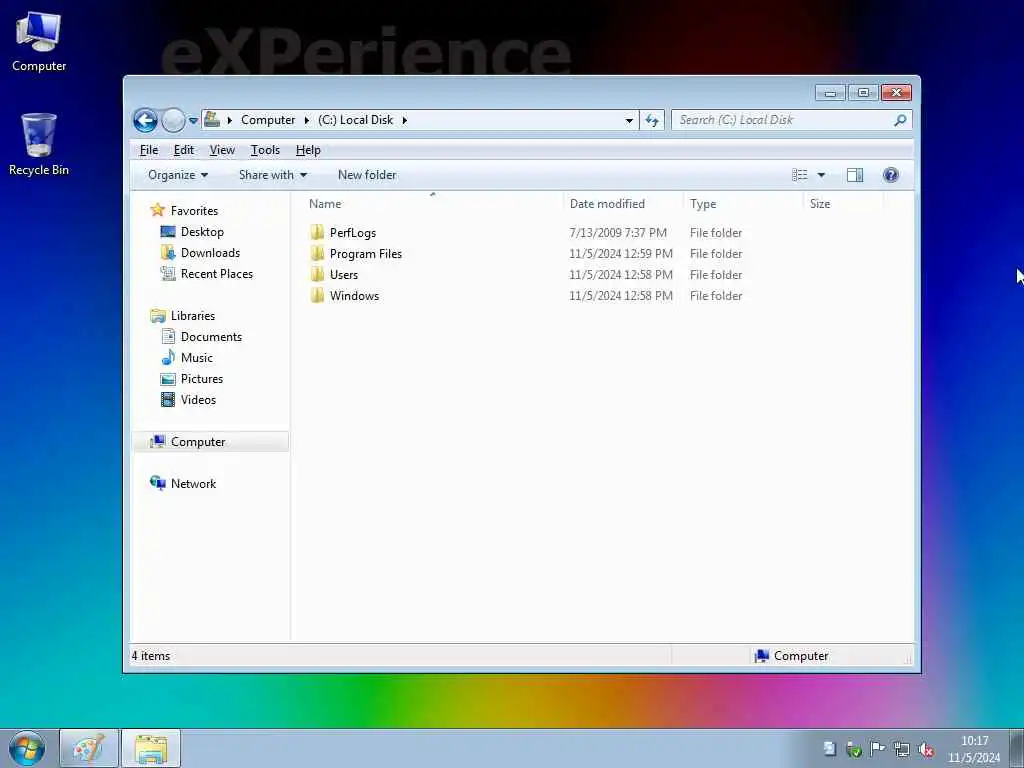Click the muted volume tray icon
Image resolution: width=1024 pixels, height=768 pixels.
point(926,749)
